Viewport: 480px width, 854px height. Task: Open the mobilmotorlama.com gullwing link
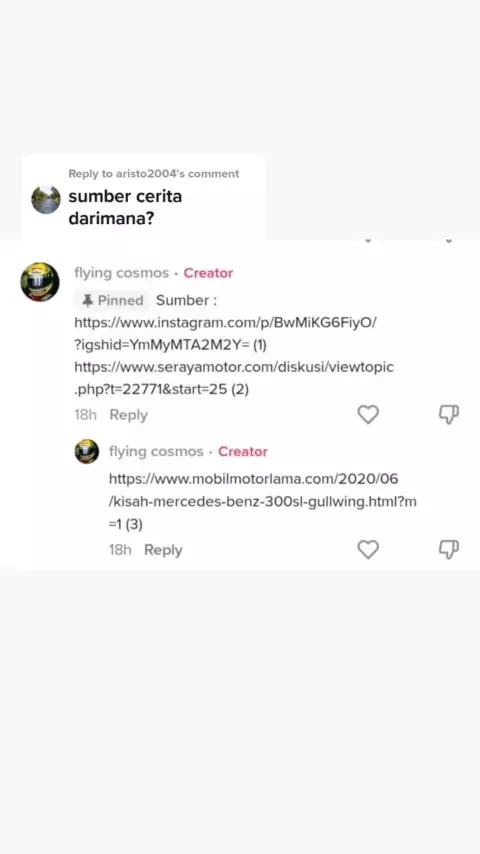263,501
